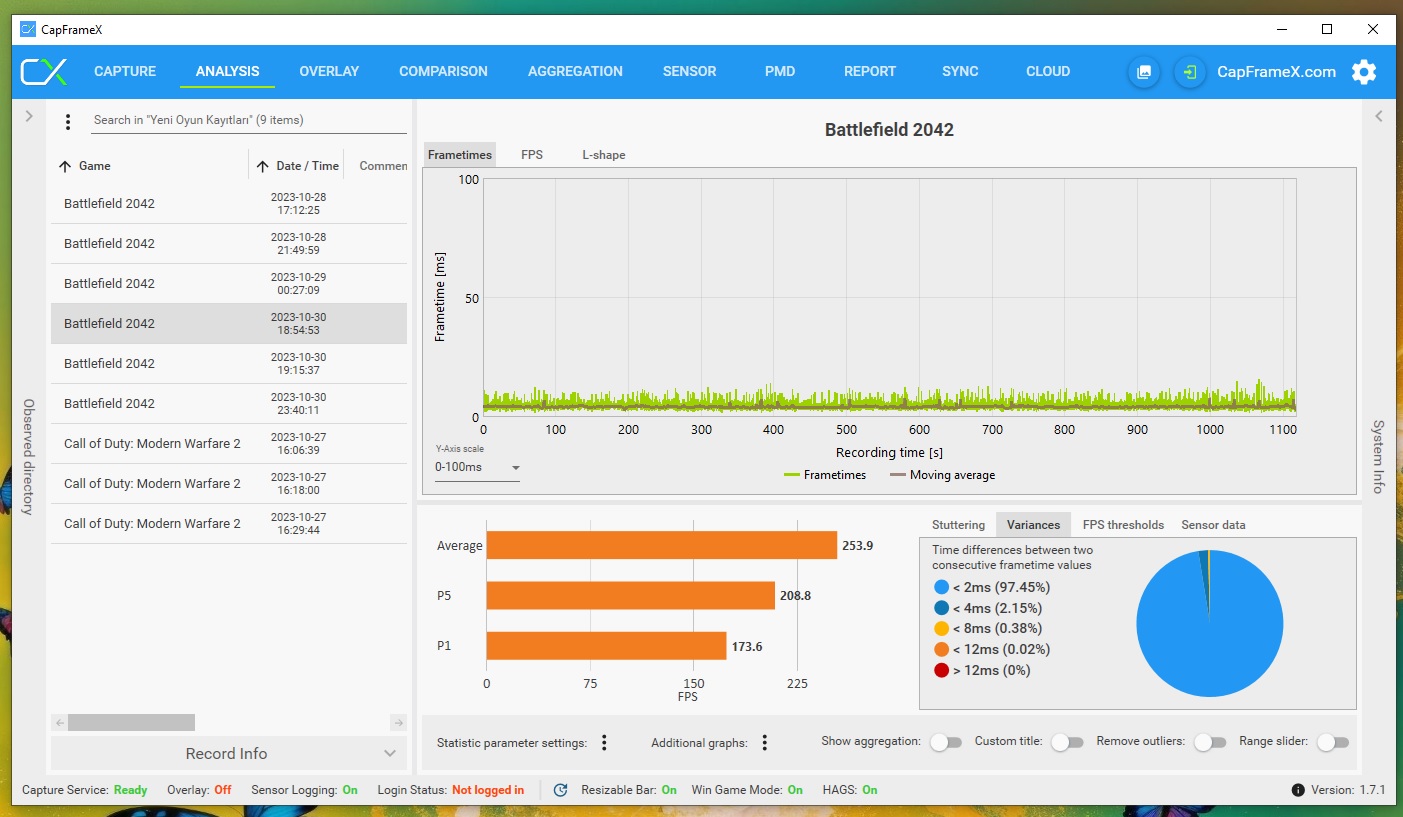Select Battlefield 2042 record 2023-10-30 23:40:11
1403x817 pixels.
(229, 404)
